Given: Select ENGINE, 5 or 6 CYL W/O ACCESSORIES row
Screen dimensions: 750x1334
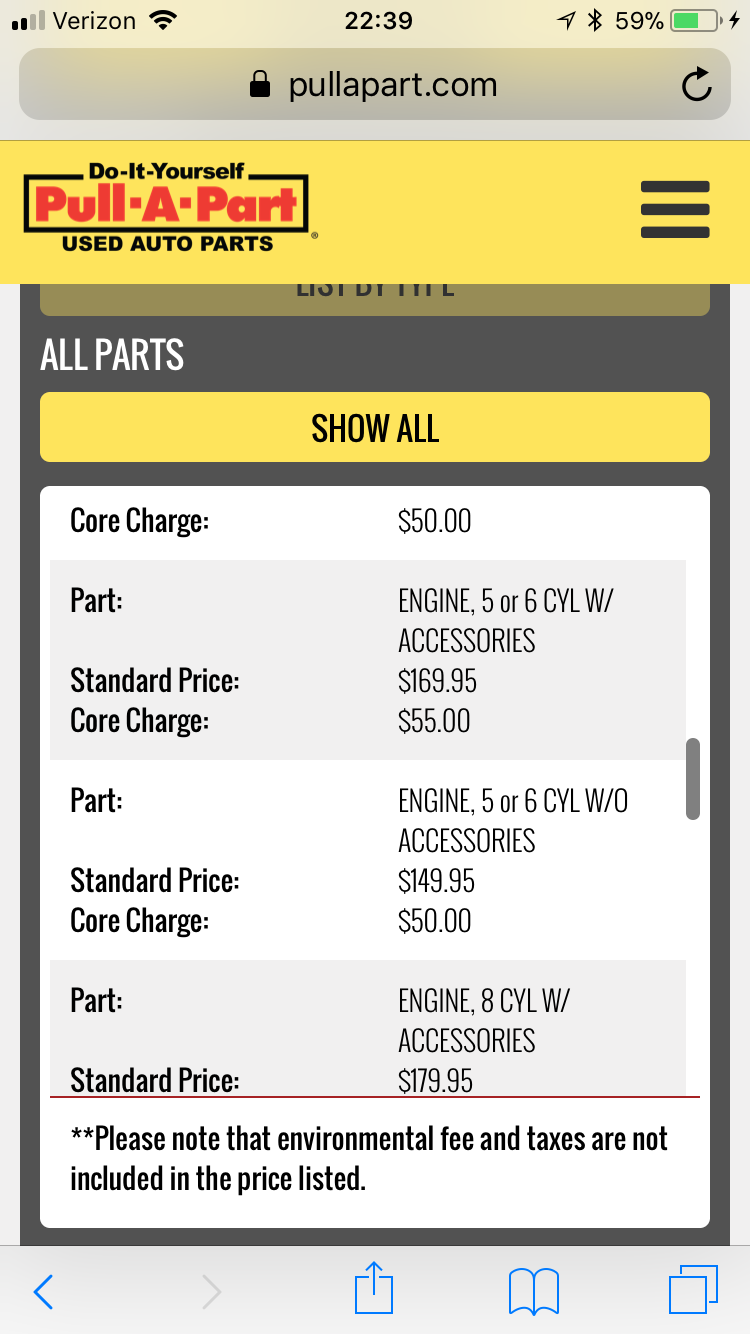Looking at the screenshot, I should pos(368,860).
